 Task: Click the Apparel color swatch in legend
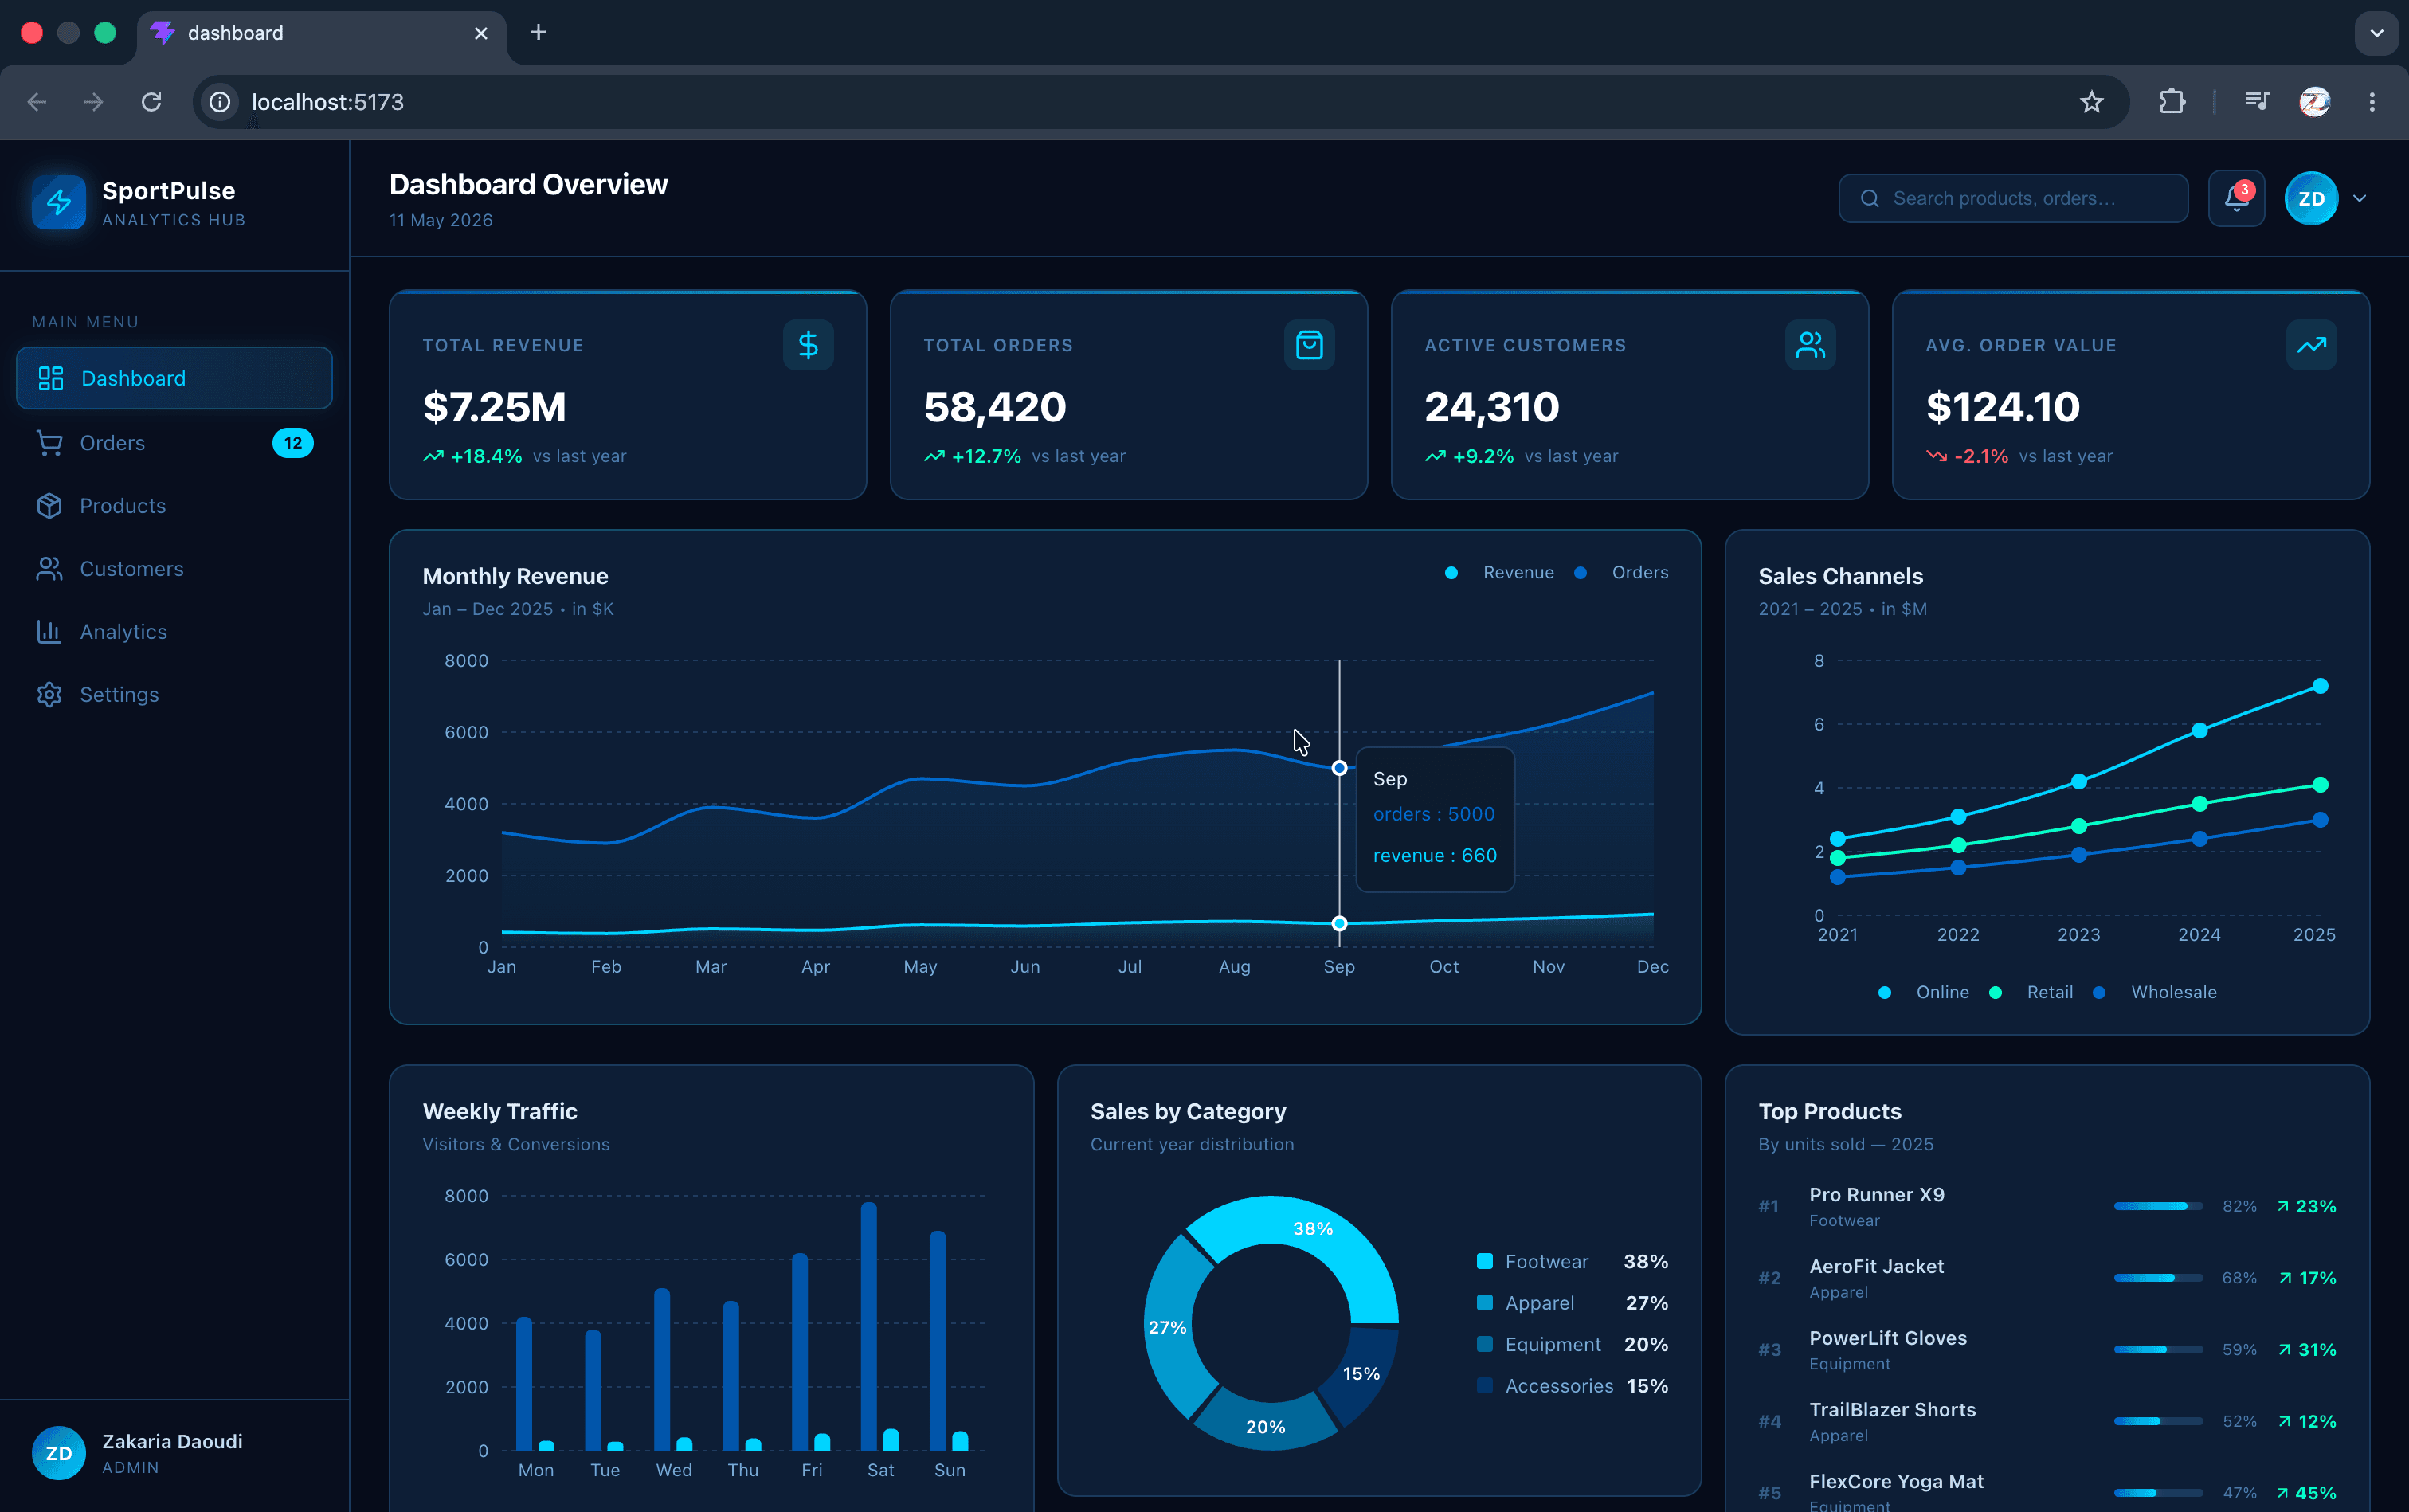click(1485, 1302)
